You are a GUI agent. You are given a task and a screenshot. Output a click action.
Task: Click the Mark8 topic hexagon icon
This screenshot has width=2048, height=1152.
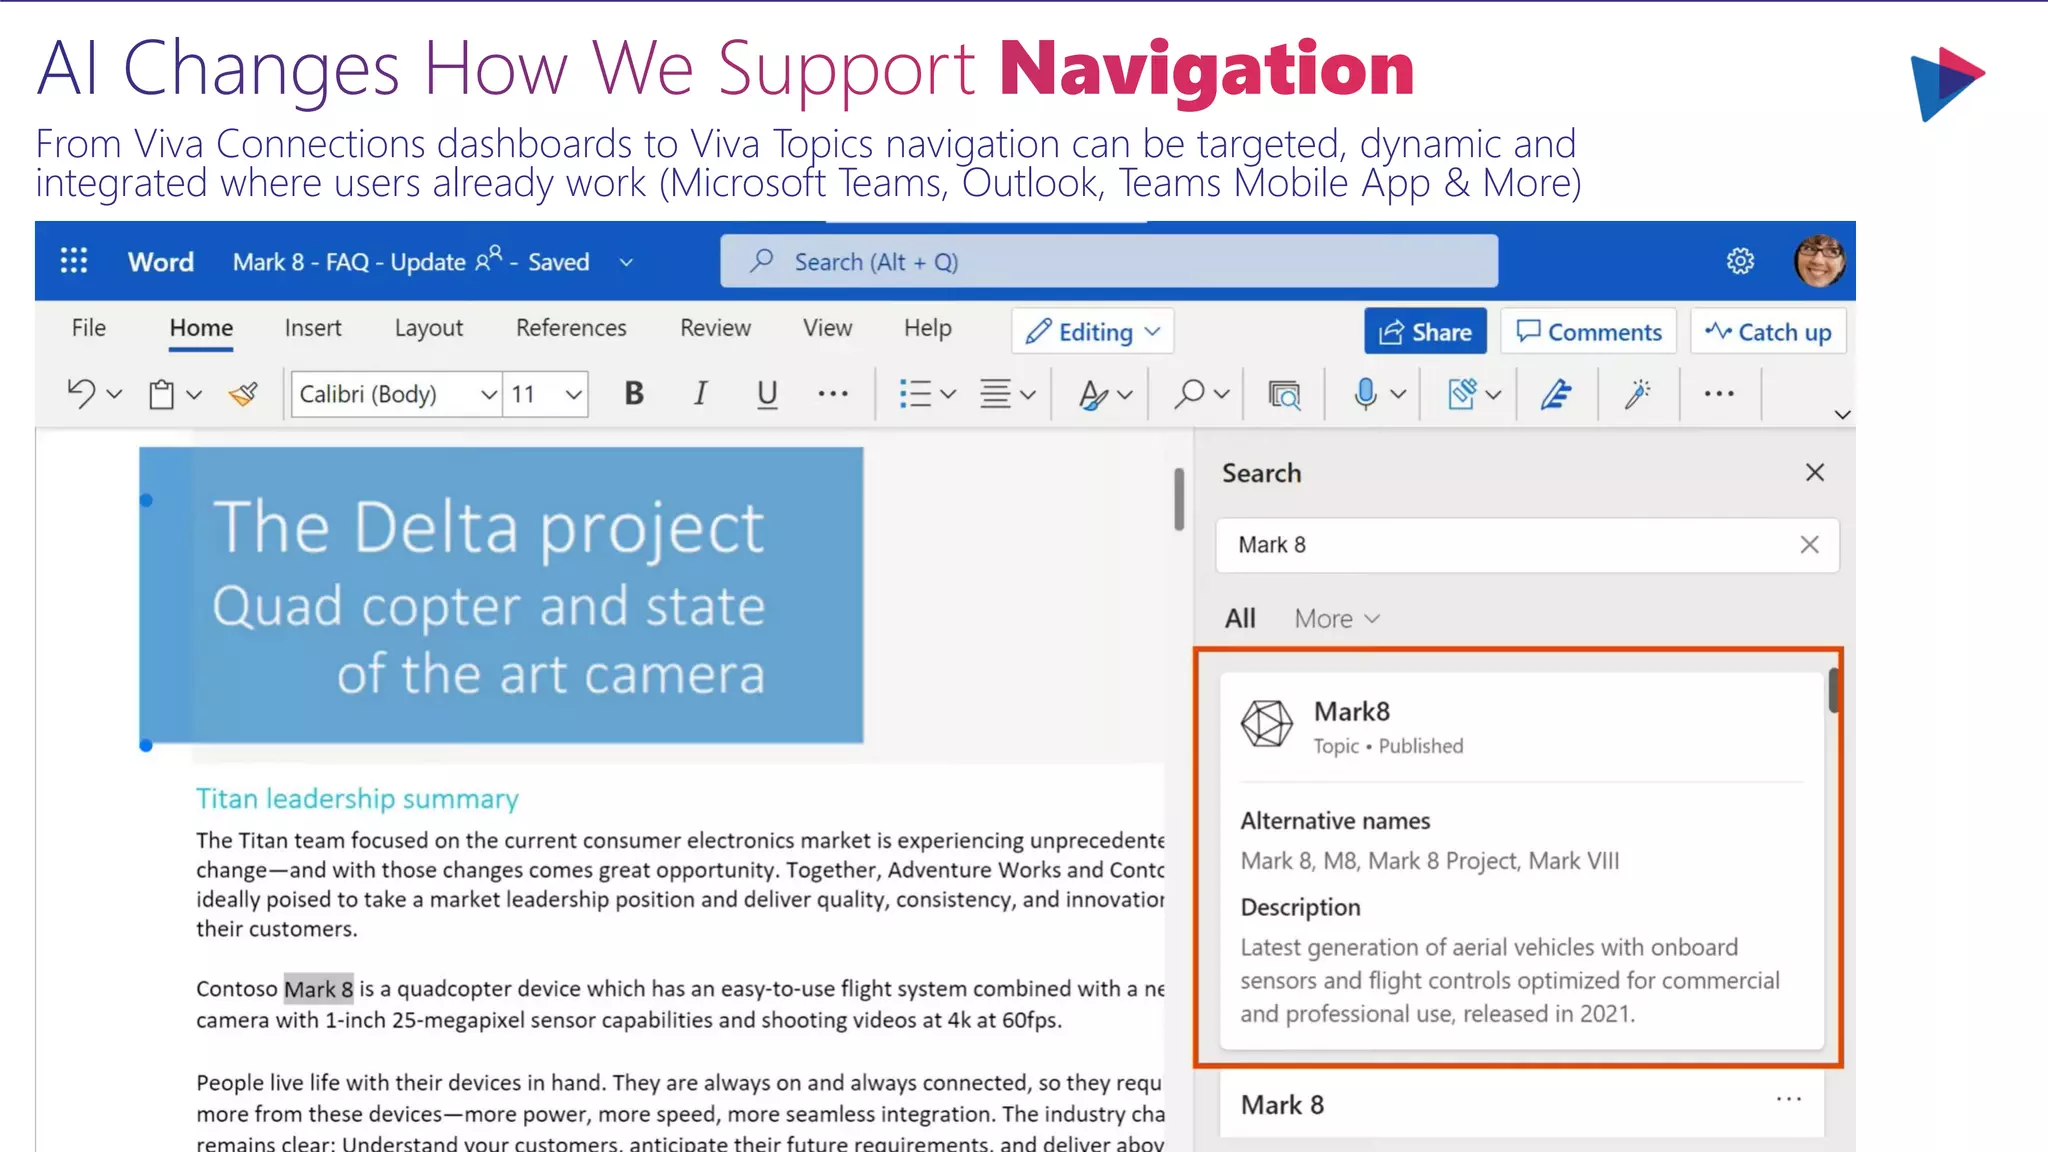1266,724
